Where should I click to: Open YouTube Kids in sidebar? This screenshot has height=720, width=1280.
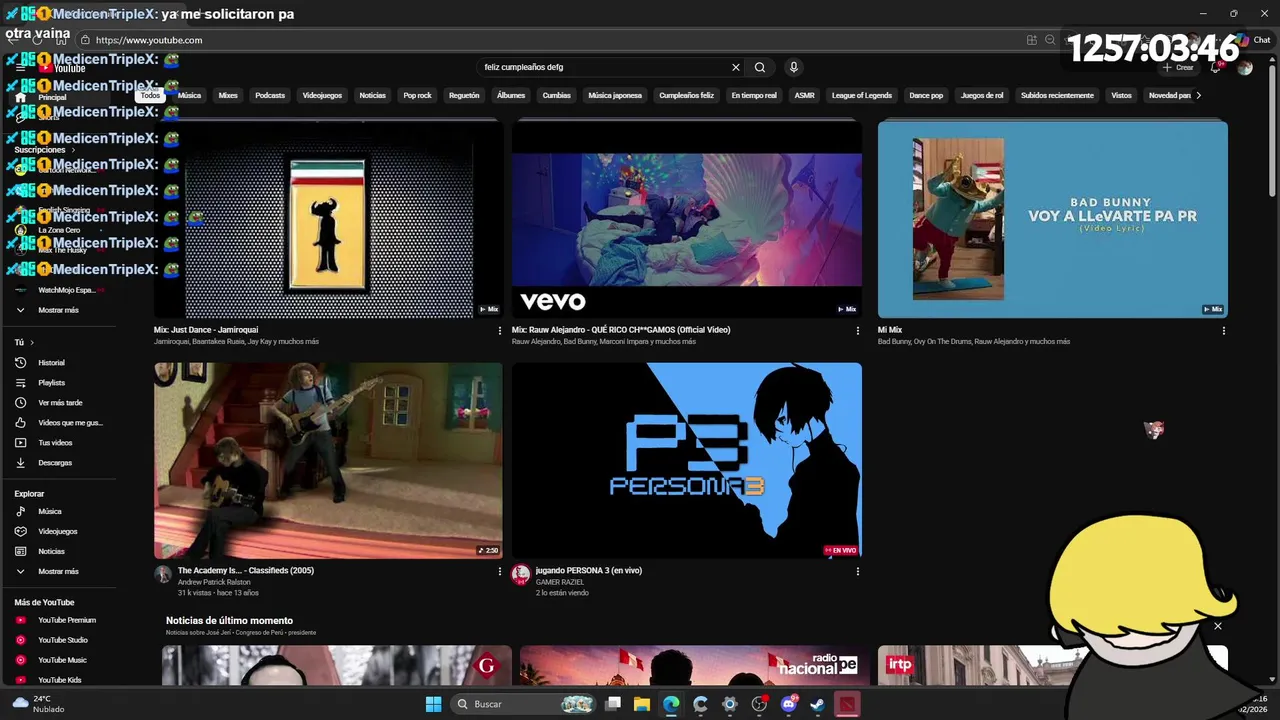pyautogui.click(x=60, y=680)
